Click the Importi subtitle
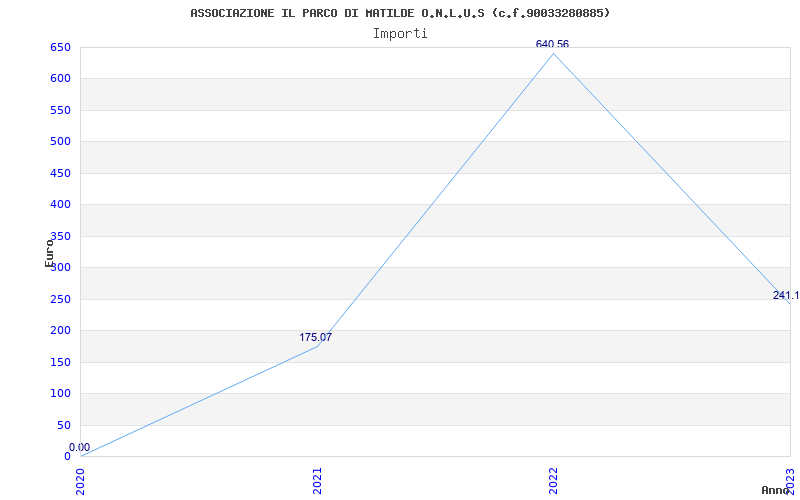Viewport: 800px width, 500px height. pyautogui.click(x=400, y=34)
